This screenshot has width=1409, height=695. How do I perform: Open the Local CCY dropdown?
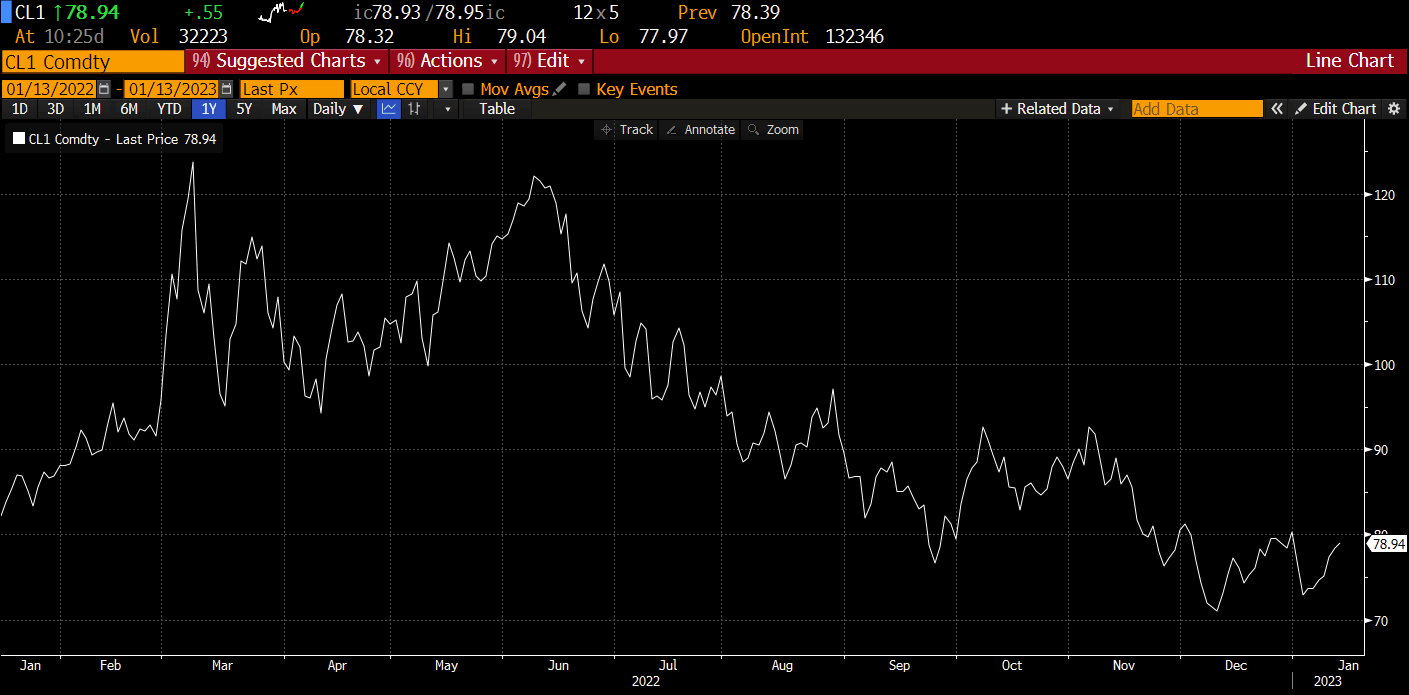[x=445, y=88]
